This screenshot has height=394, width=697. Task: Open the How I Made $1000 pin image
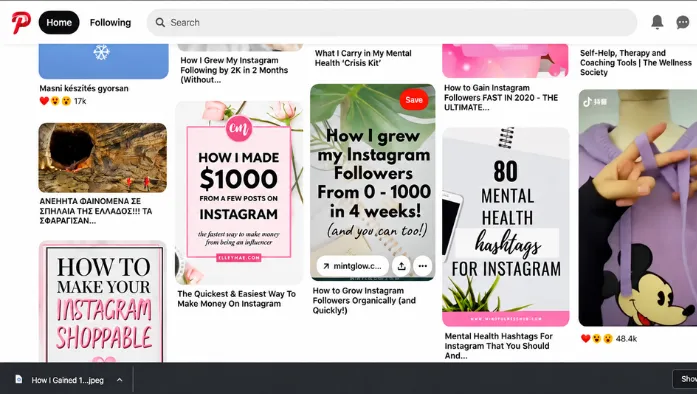[239, 193]
